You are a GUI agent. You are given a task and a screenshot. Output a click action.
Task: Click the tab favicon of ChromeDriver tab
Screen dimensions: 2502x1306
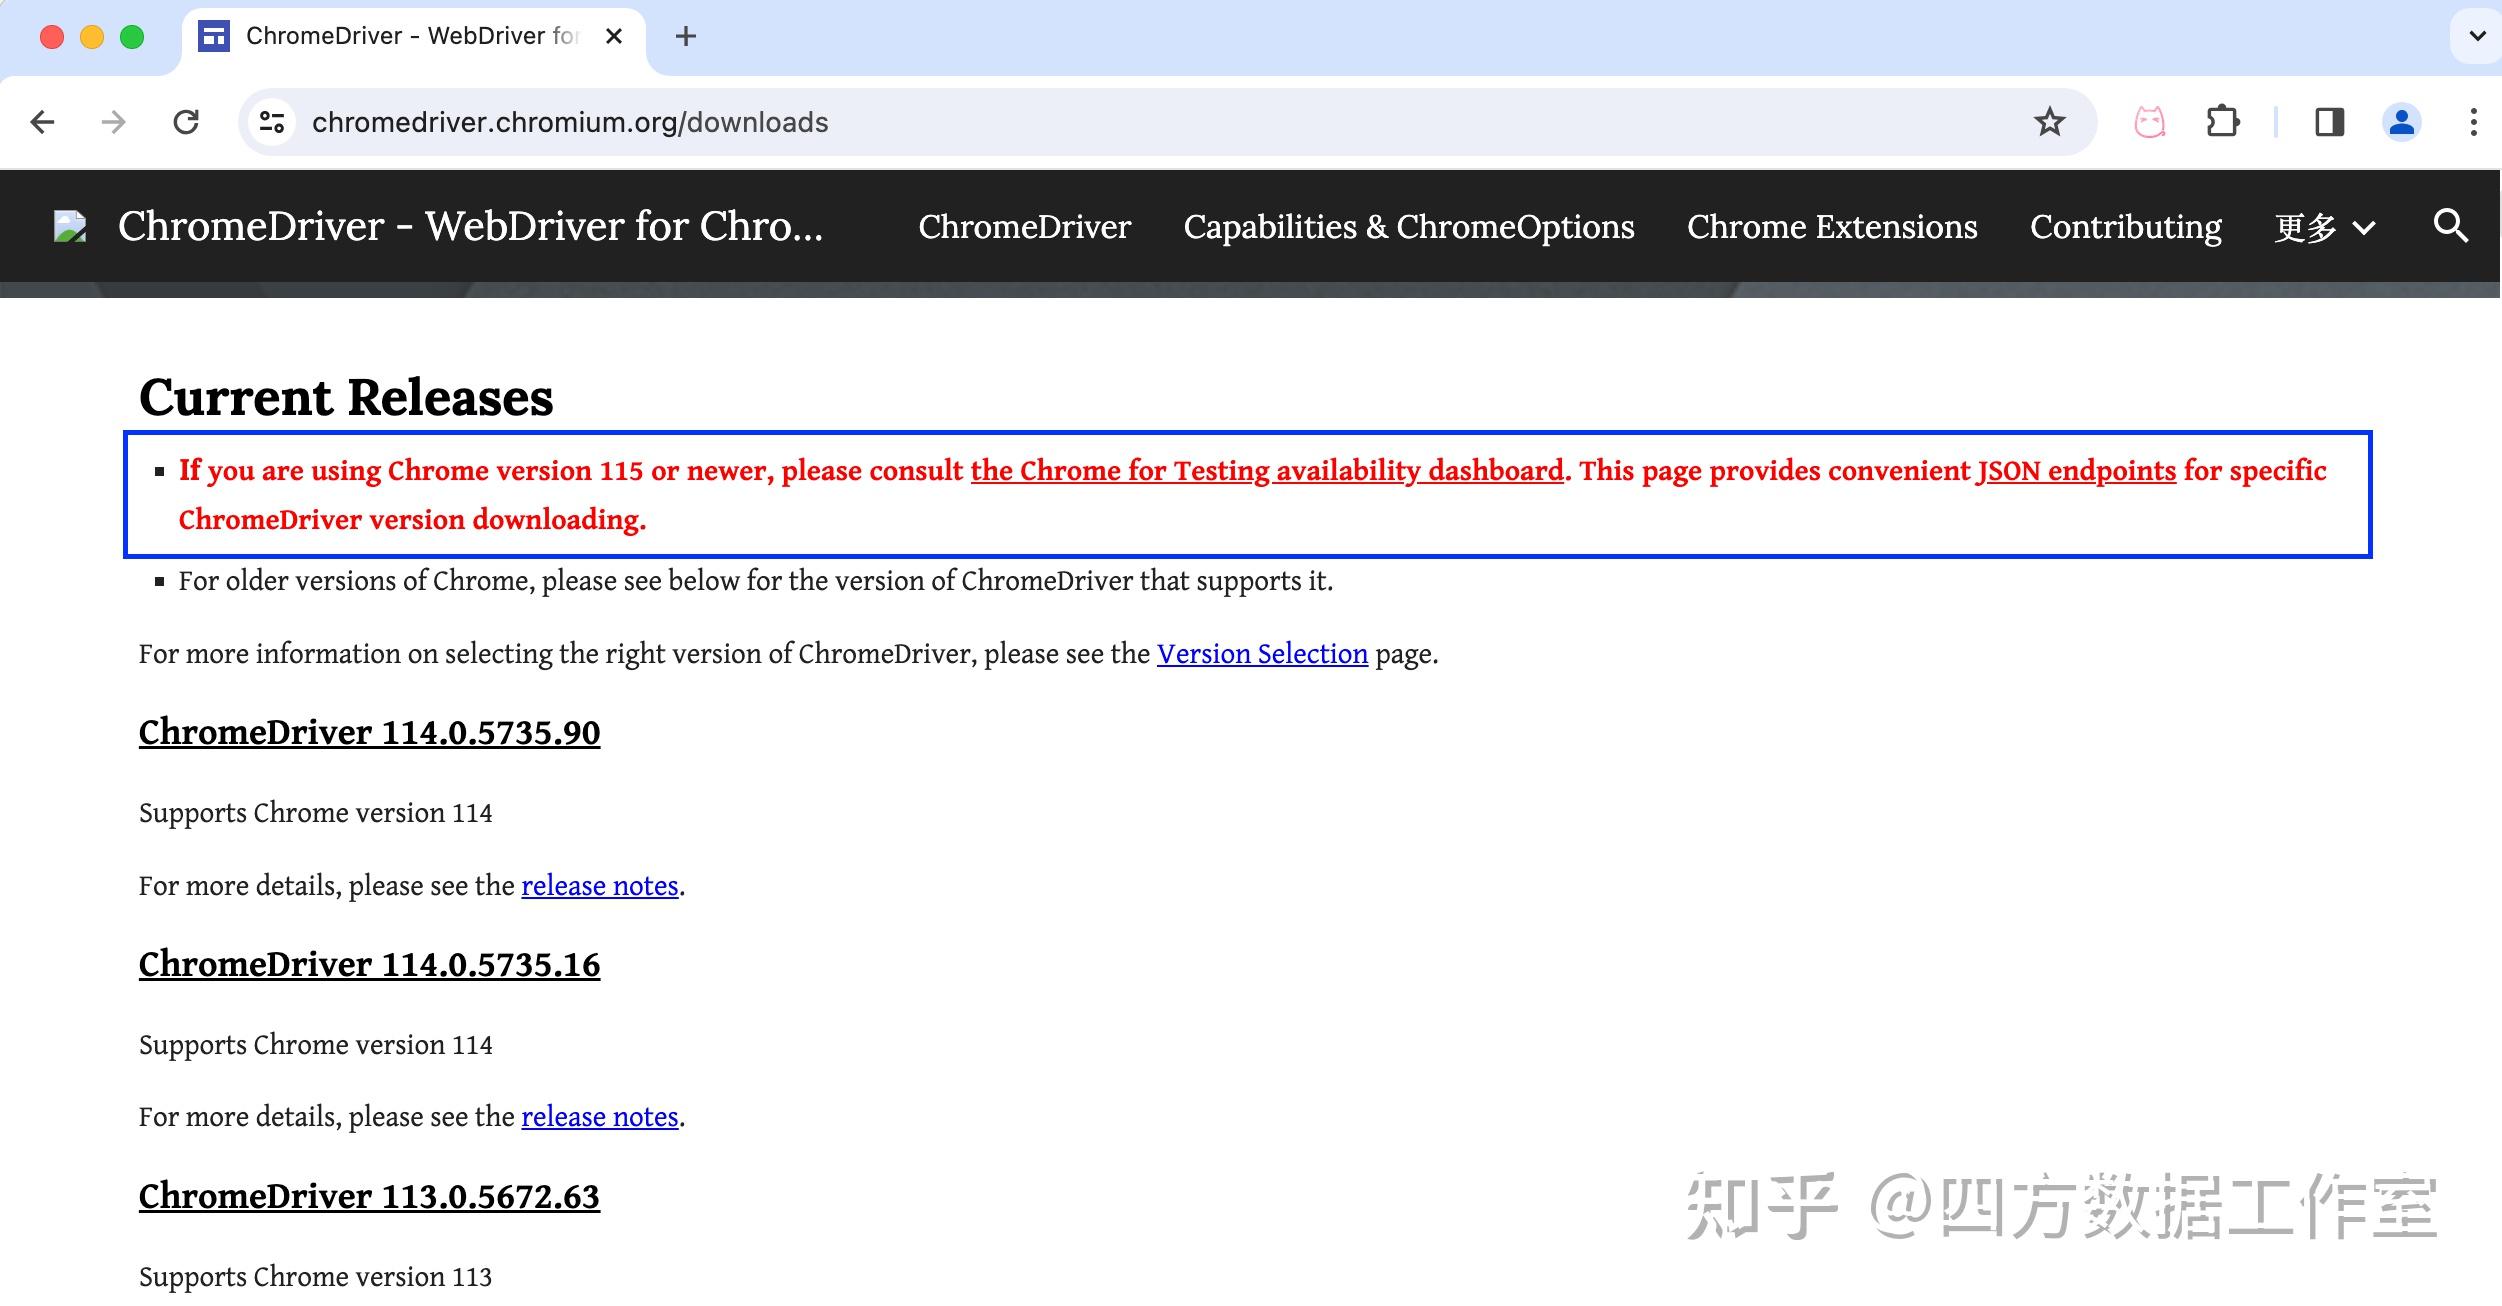214,36
